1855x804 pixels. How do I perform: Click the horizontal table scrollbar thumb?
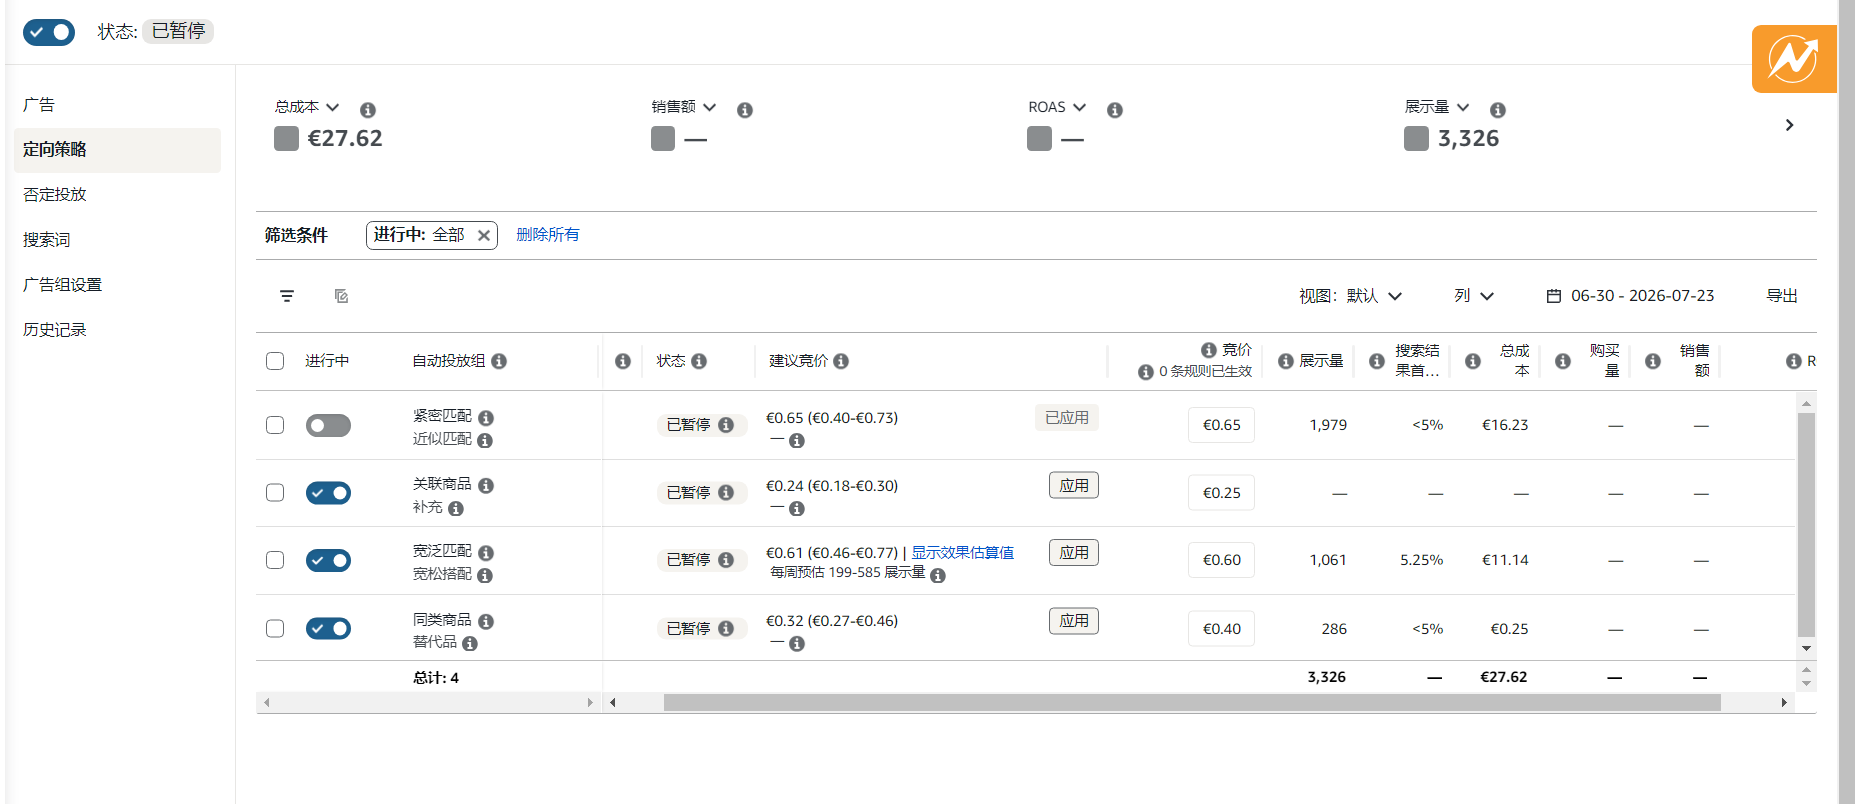point(1192,703)
